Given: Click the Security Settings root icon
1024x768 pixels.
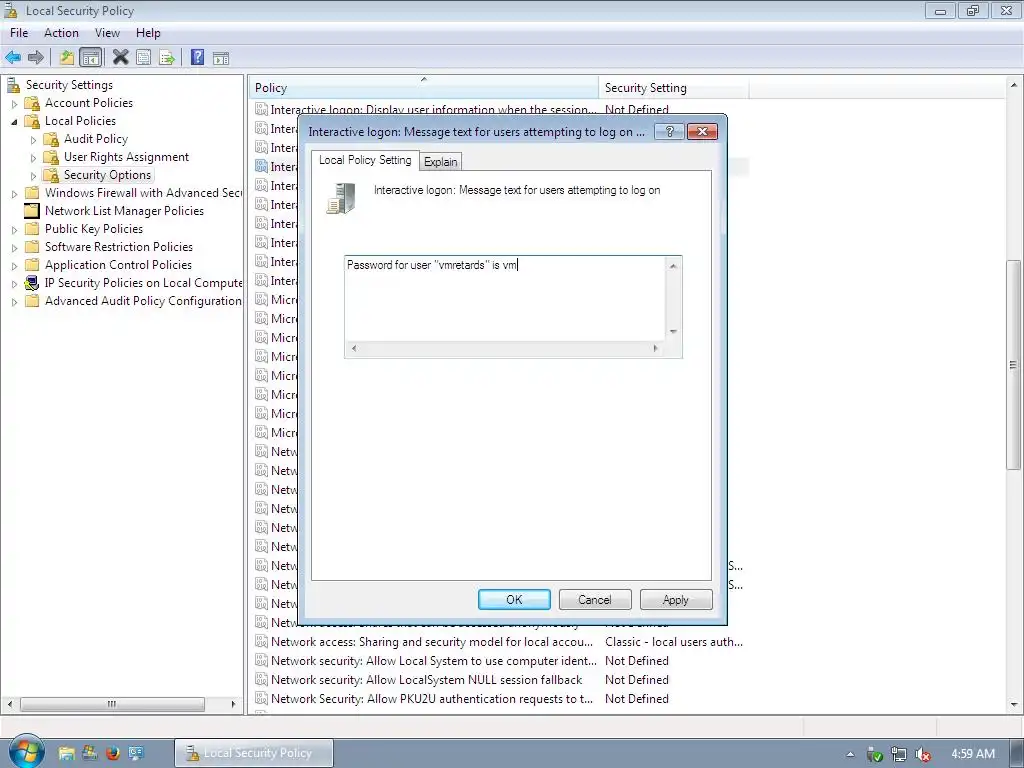Looking at the screenshot, I should tap(13, 85).
